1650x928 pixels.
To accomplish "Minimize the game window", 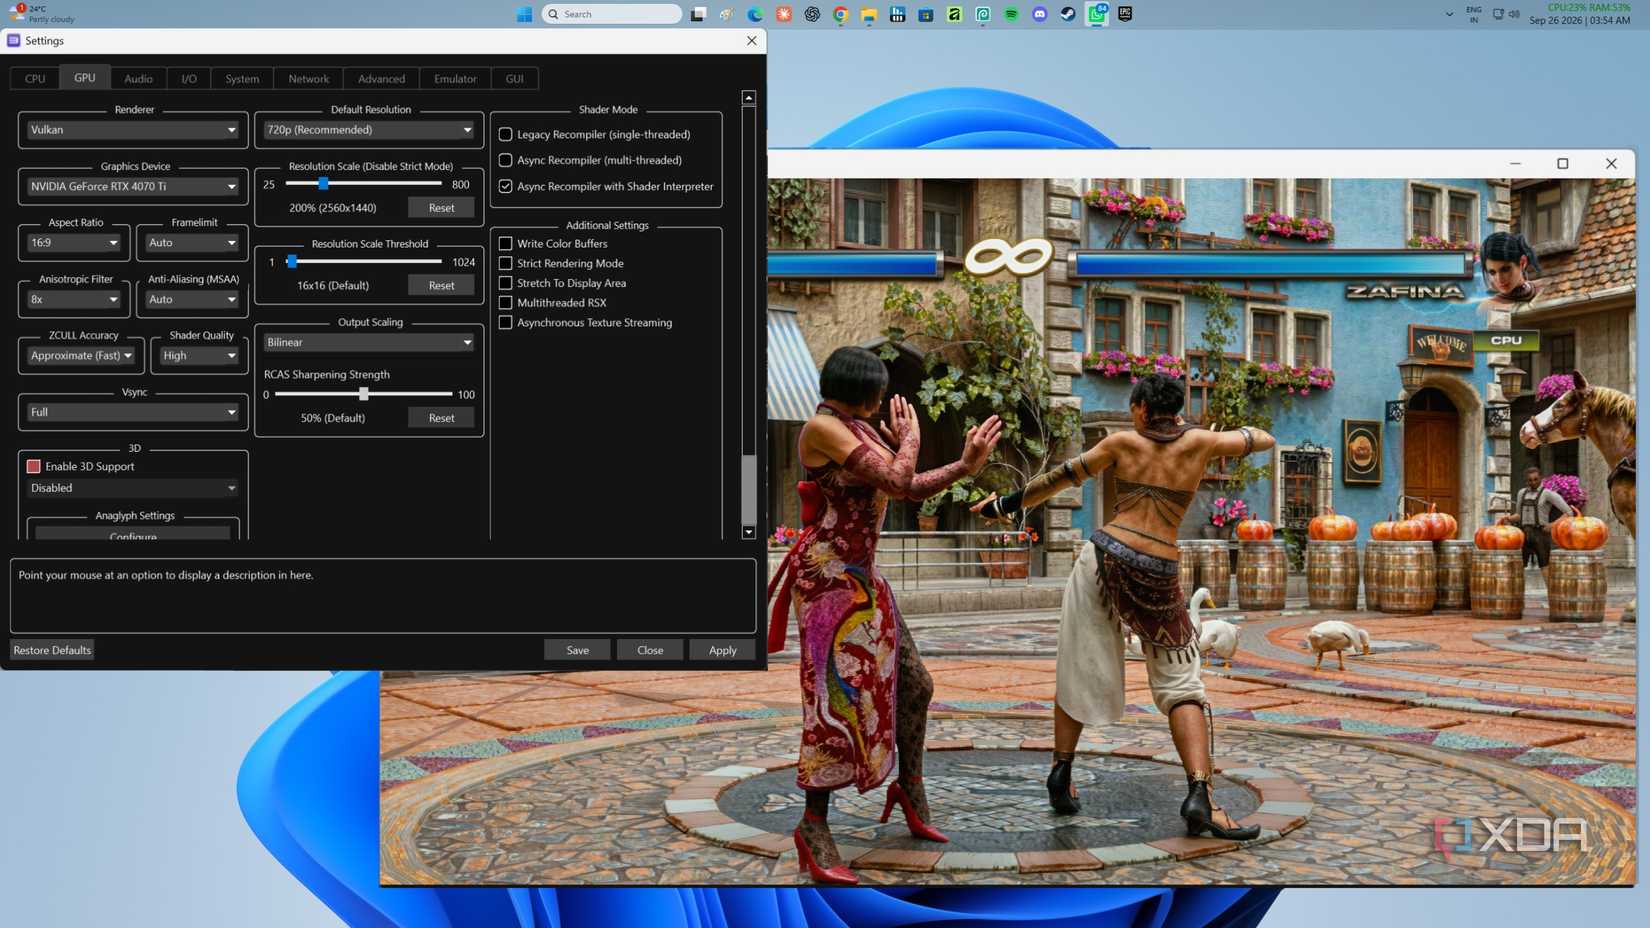I will 1515,164.
